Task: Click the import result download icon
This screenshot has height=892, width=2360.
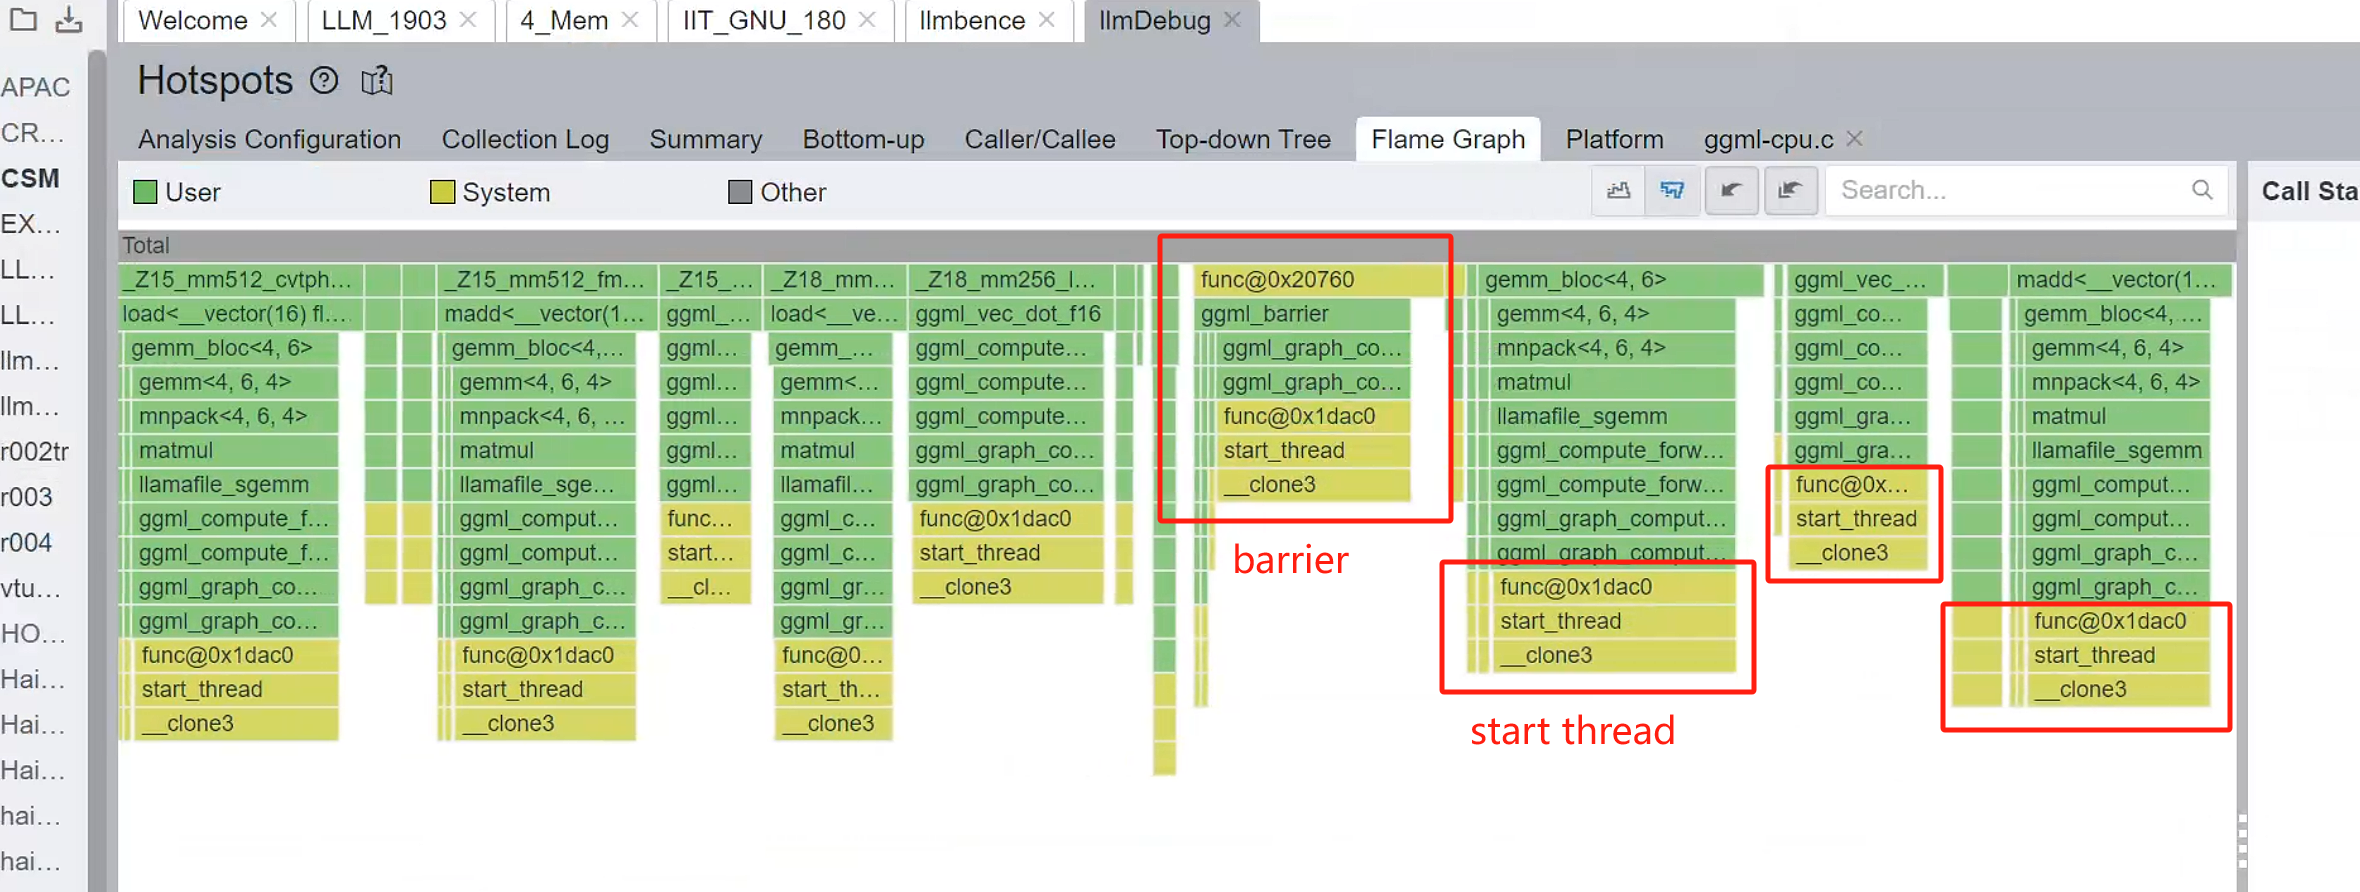Action: pyautogui.click(x=69, y=19)
